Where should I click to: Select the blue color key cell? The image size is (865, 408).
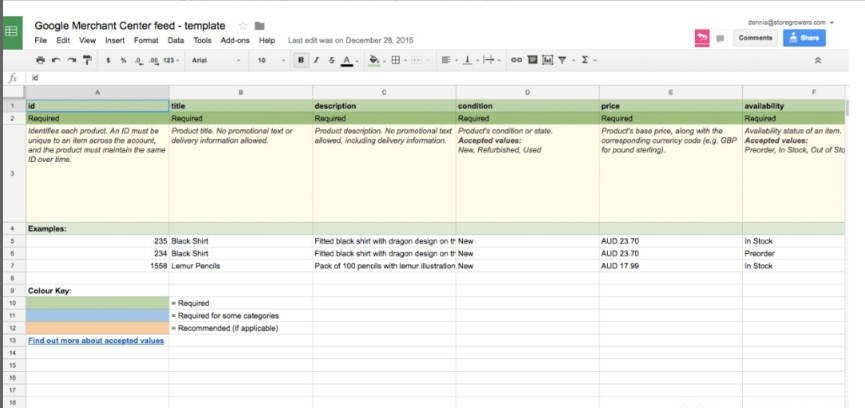[98, 316]
